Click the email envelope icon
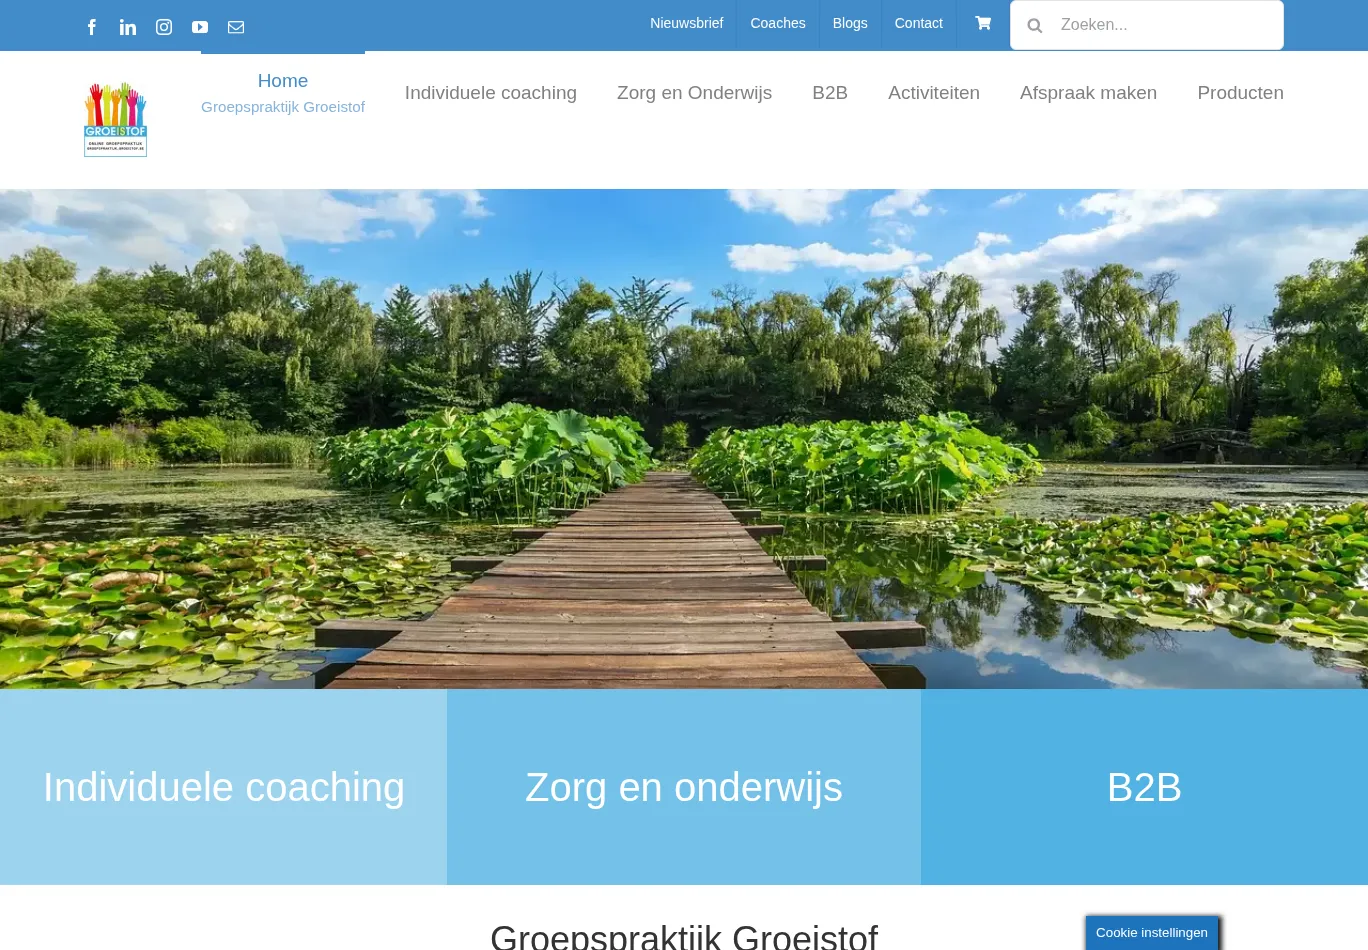The height and width of the screenshot is (950, 1368). tap(236, 27)
